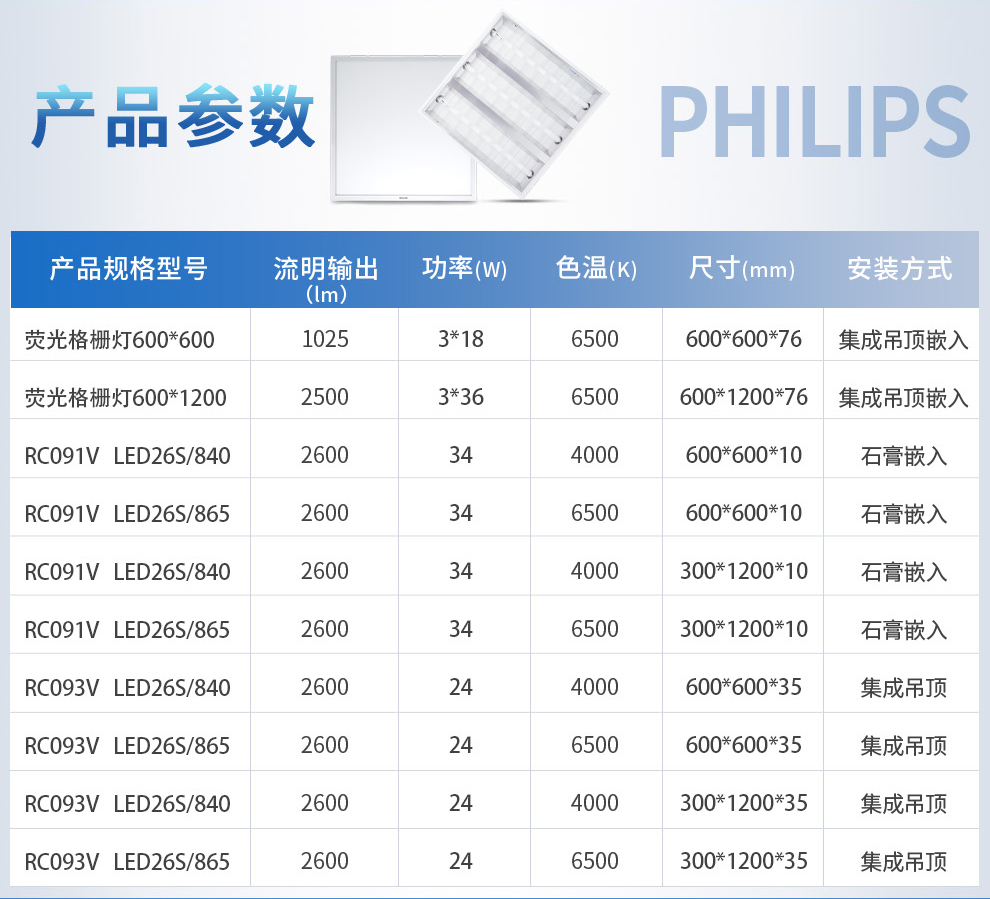Click 300*1200*35 size beside RC093V LED26S/865
The width and height of the screenshot is (990, 899).
pyautogui.click(x=744, y=862)
